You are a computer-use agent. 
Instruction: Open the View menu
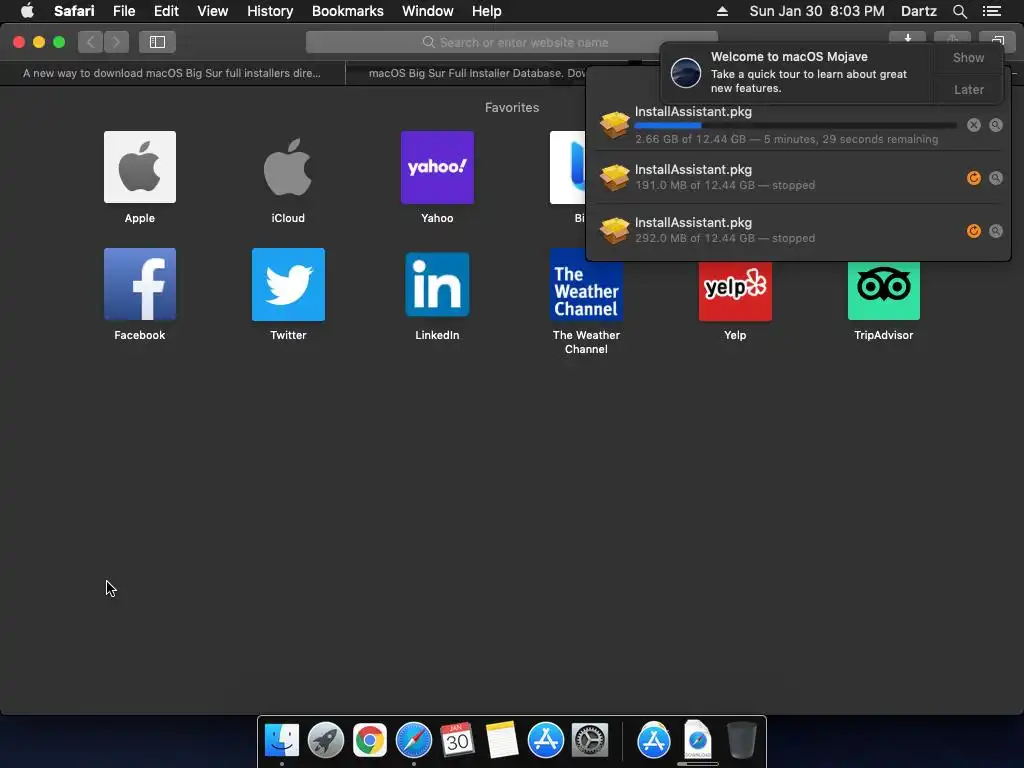click(x=212, y=11)
